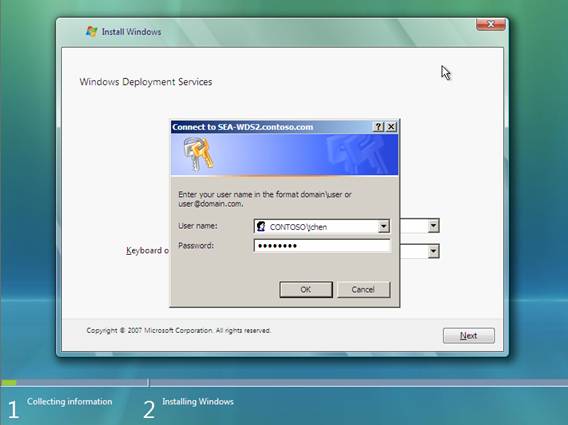Confirm credentials with the OK button
This screenshot has height=425, width=568.
[306, 289]
